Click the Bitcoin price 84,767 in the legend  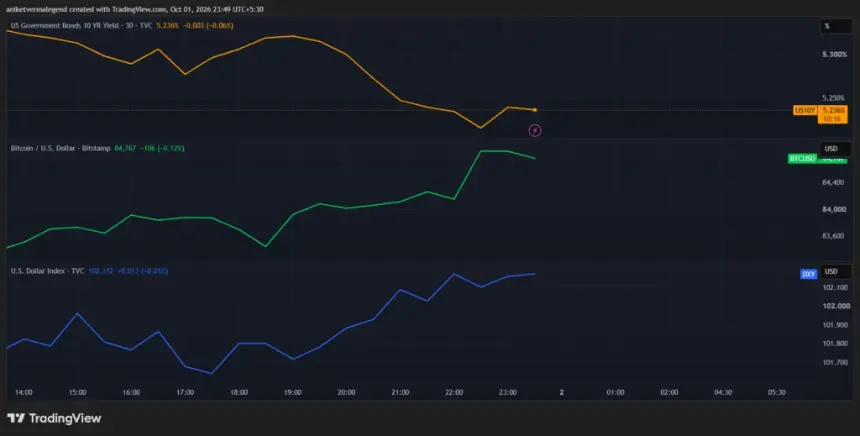(125, 148)
